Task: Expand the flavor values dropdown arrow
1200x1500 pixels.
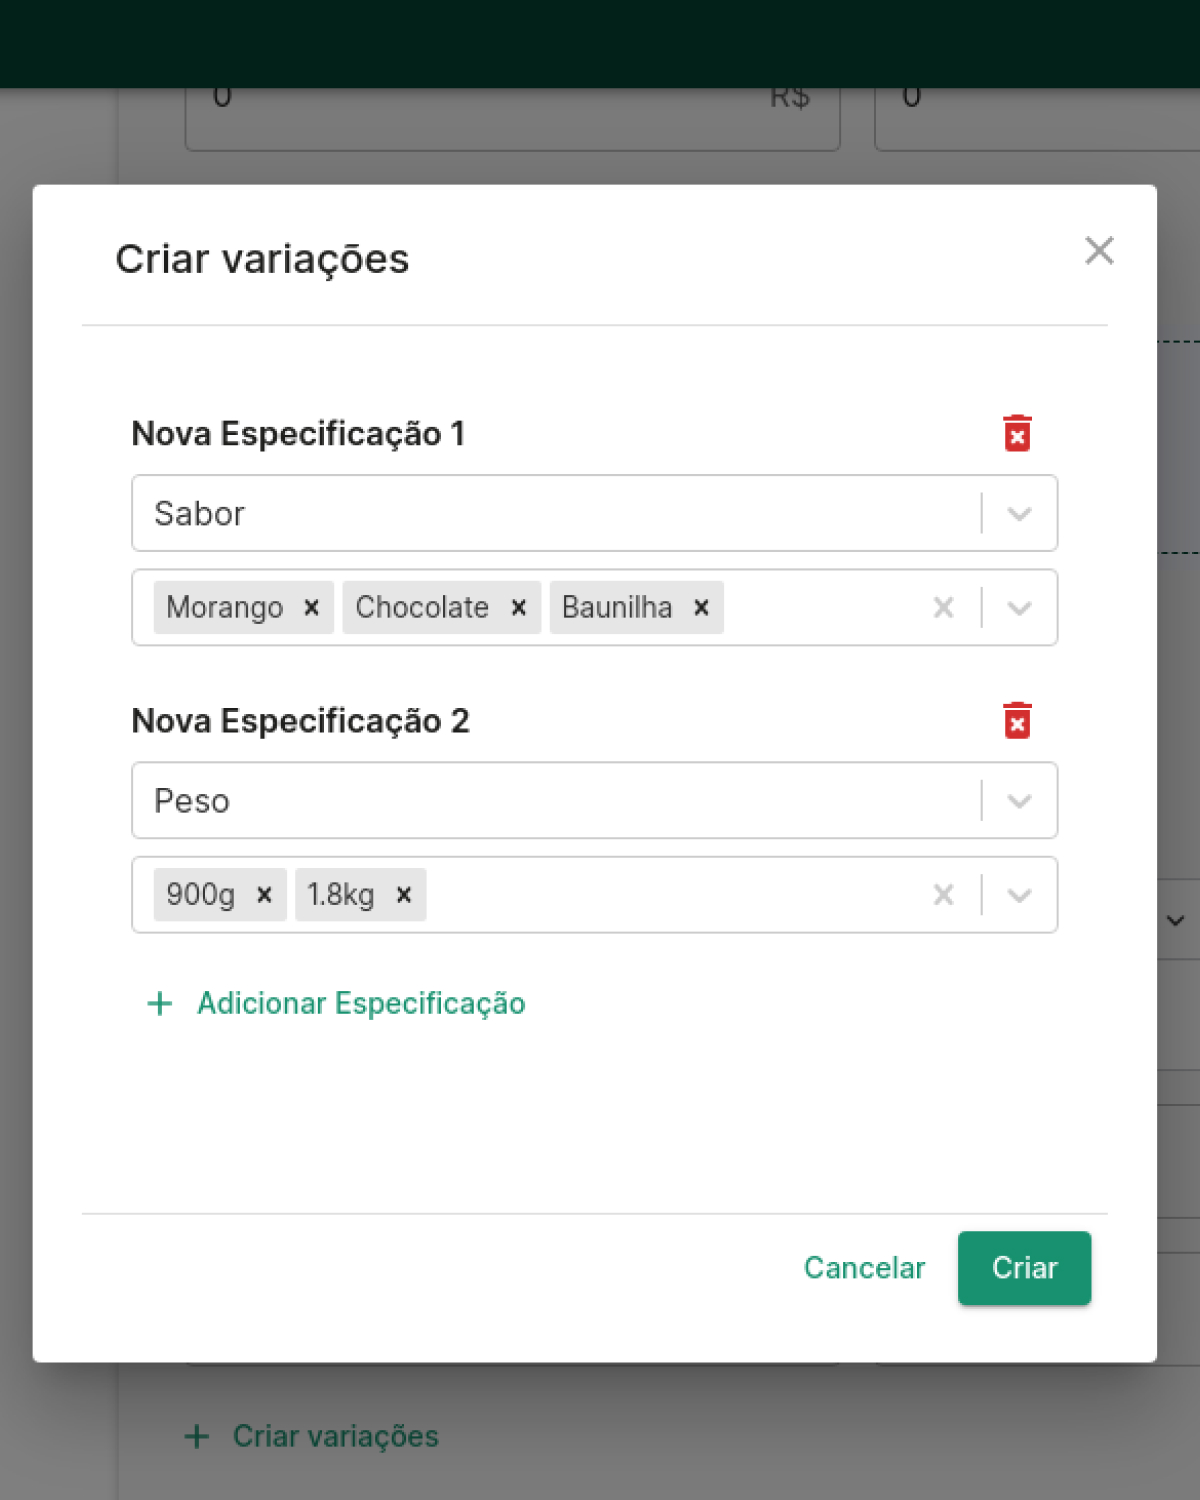Action: point(1019,607)
